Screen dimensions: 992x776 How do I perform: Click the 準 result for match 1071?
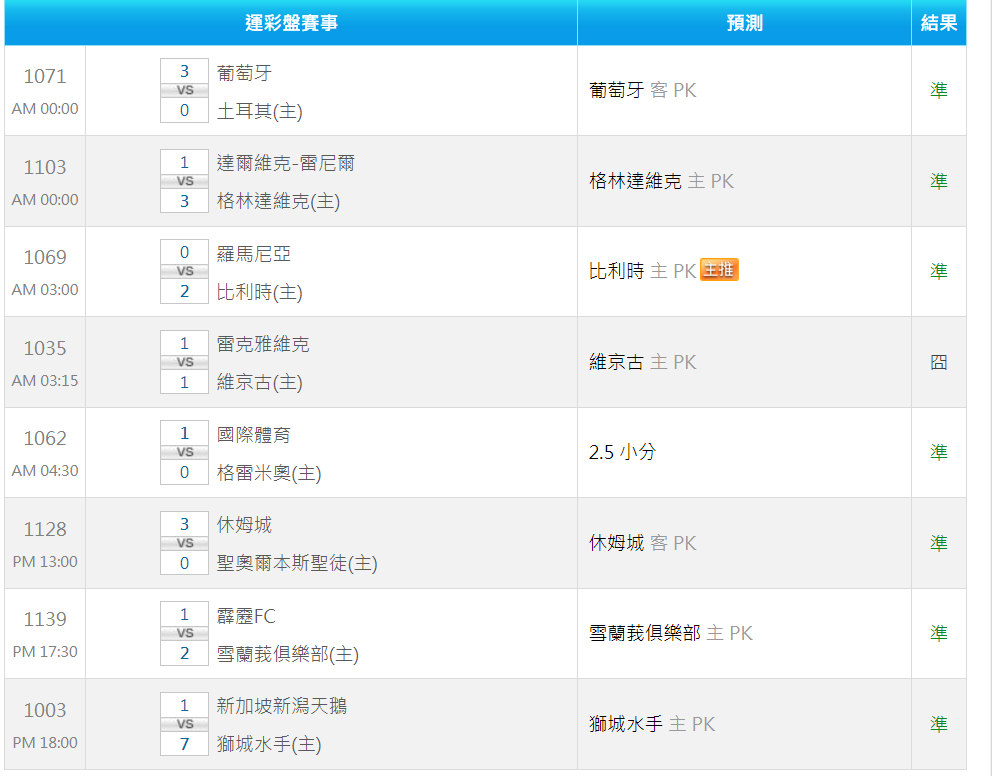939,90
